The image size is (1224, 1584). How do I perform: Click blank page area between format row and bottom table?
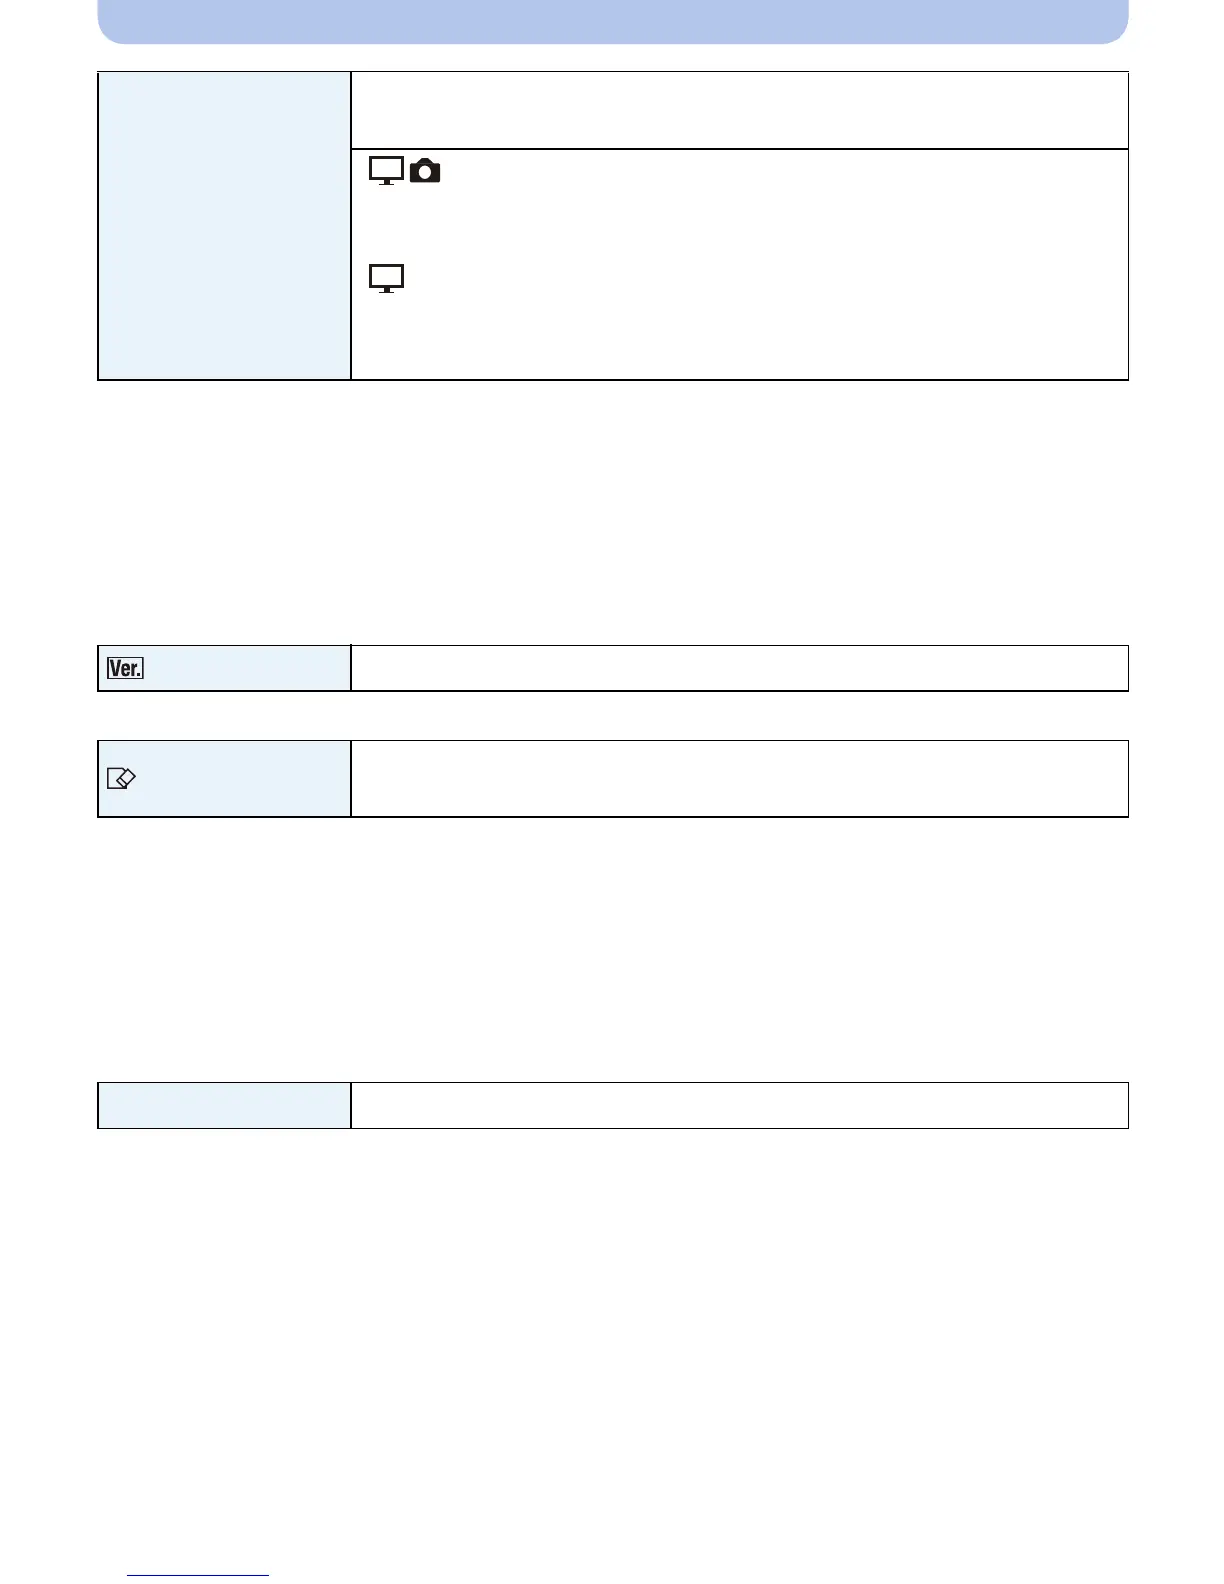(613, 949)
